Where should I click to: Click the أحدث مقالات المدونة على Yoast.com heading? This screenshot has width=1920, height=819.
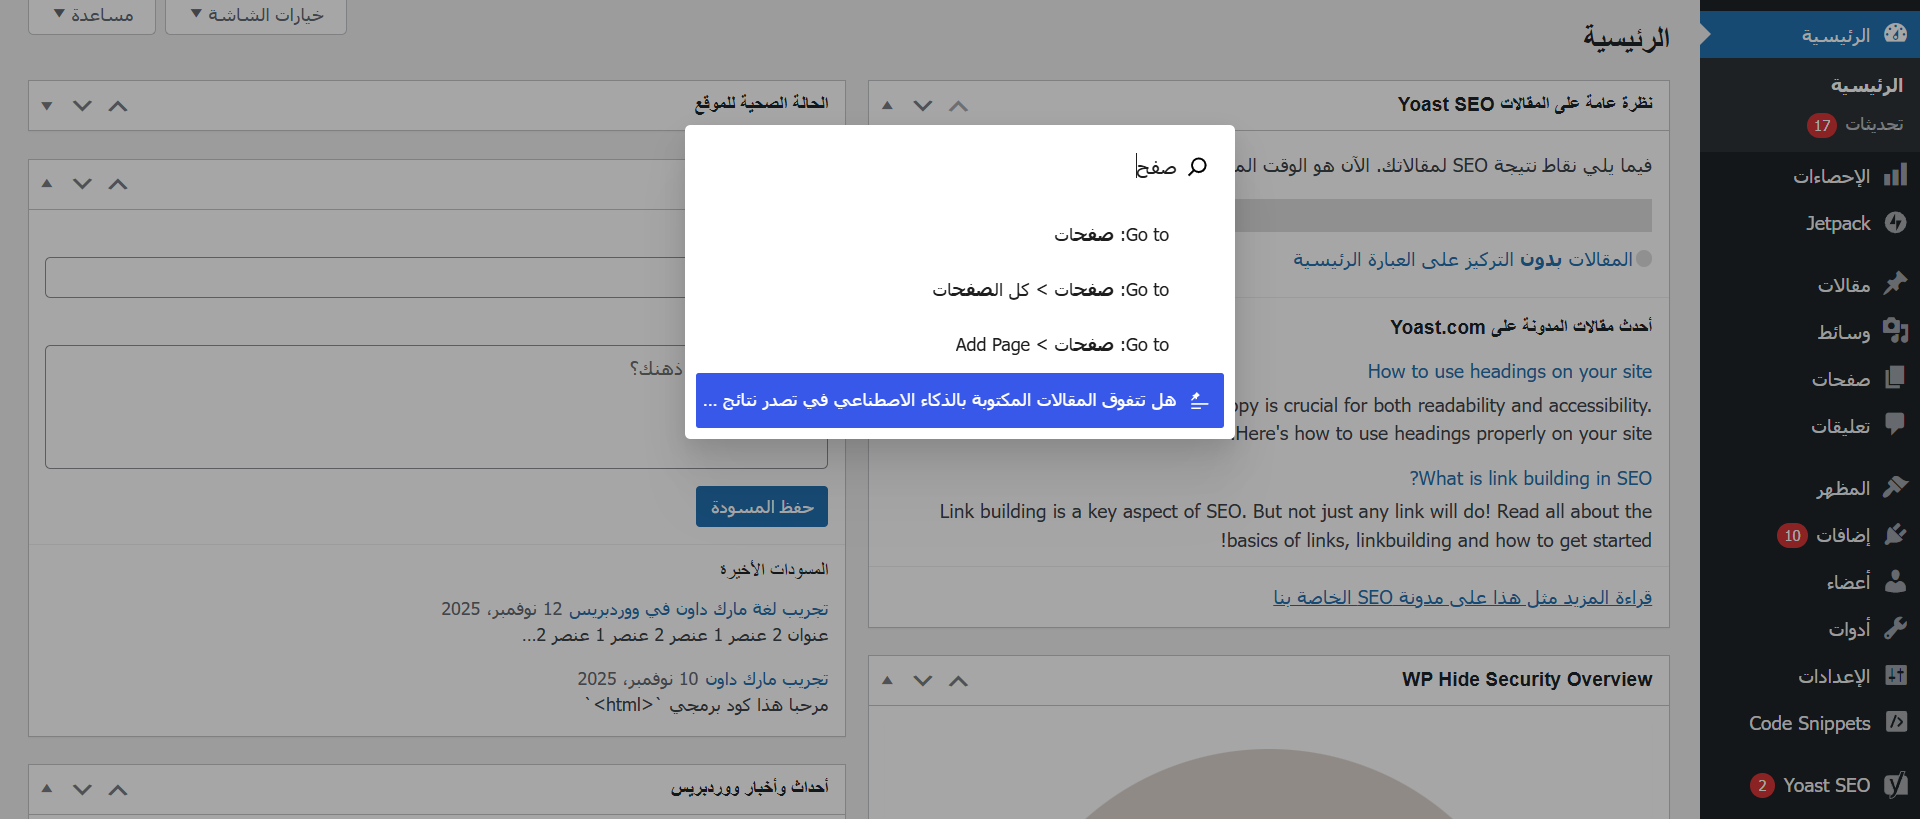[1521, 327]
